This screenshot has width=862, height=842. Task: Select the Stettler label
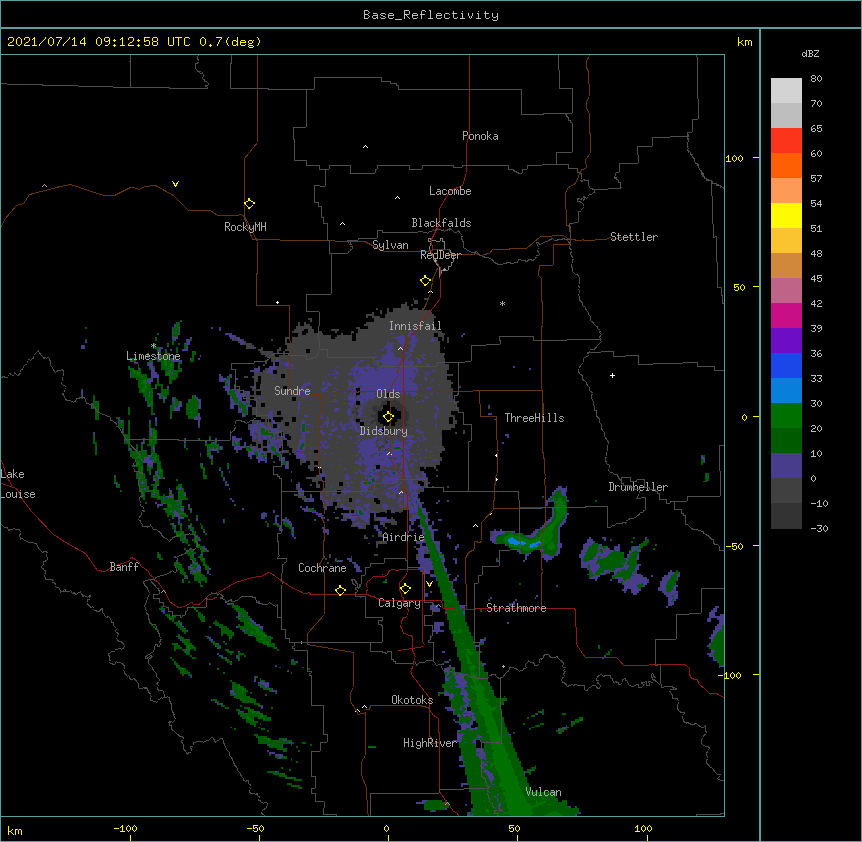pos(634,237)
